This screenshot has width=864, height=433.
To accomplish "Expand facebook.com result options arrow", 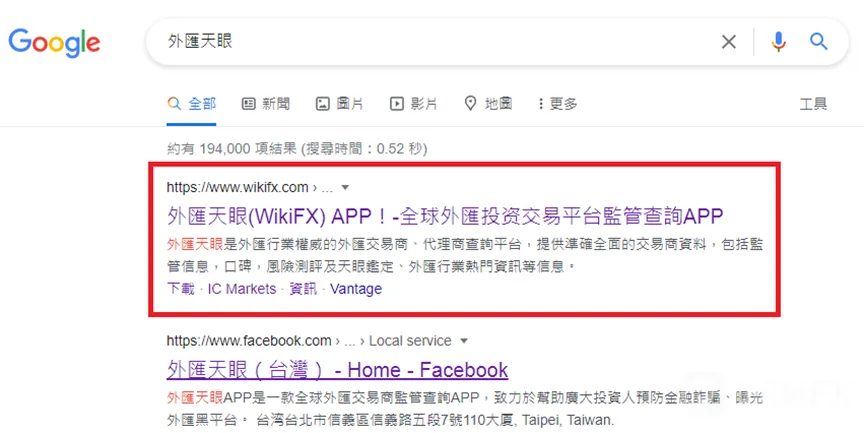I will [x=464, y=341].
